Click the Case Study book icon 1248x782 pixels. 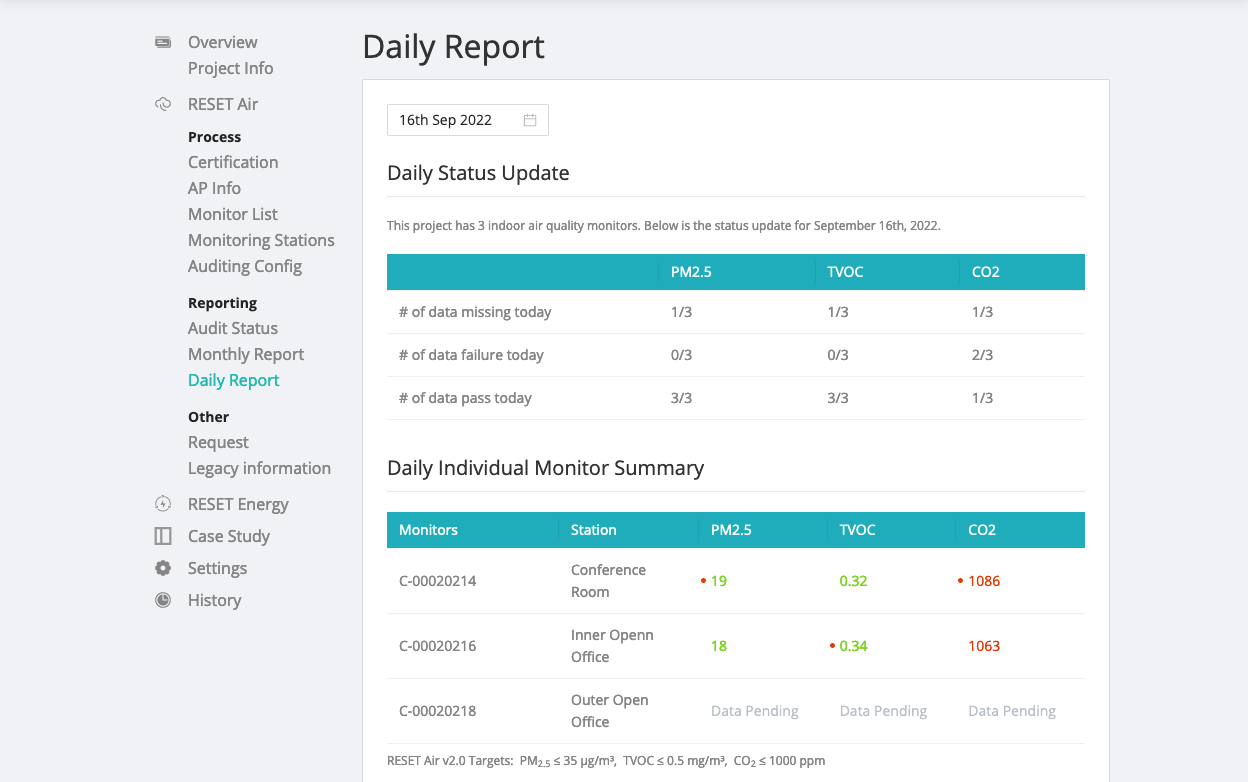pyautogui.click(x=162, y=536)
